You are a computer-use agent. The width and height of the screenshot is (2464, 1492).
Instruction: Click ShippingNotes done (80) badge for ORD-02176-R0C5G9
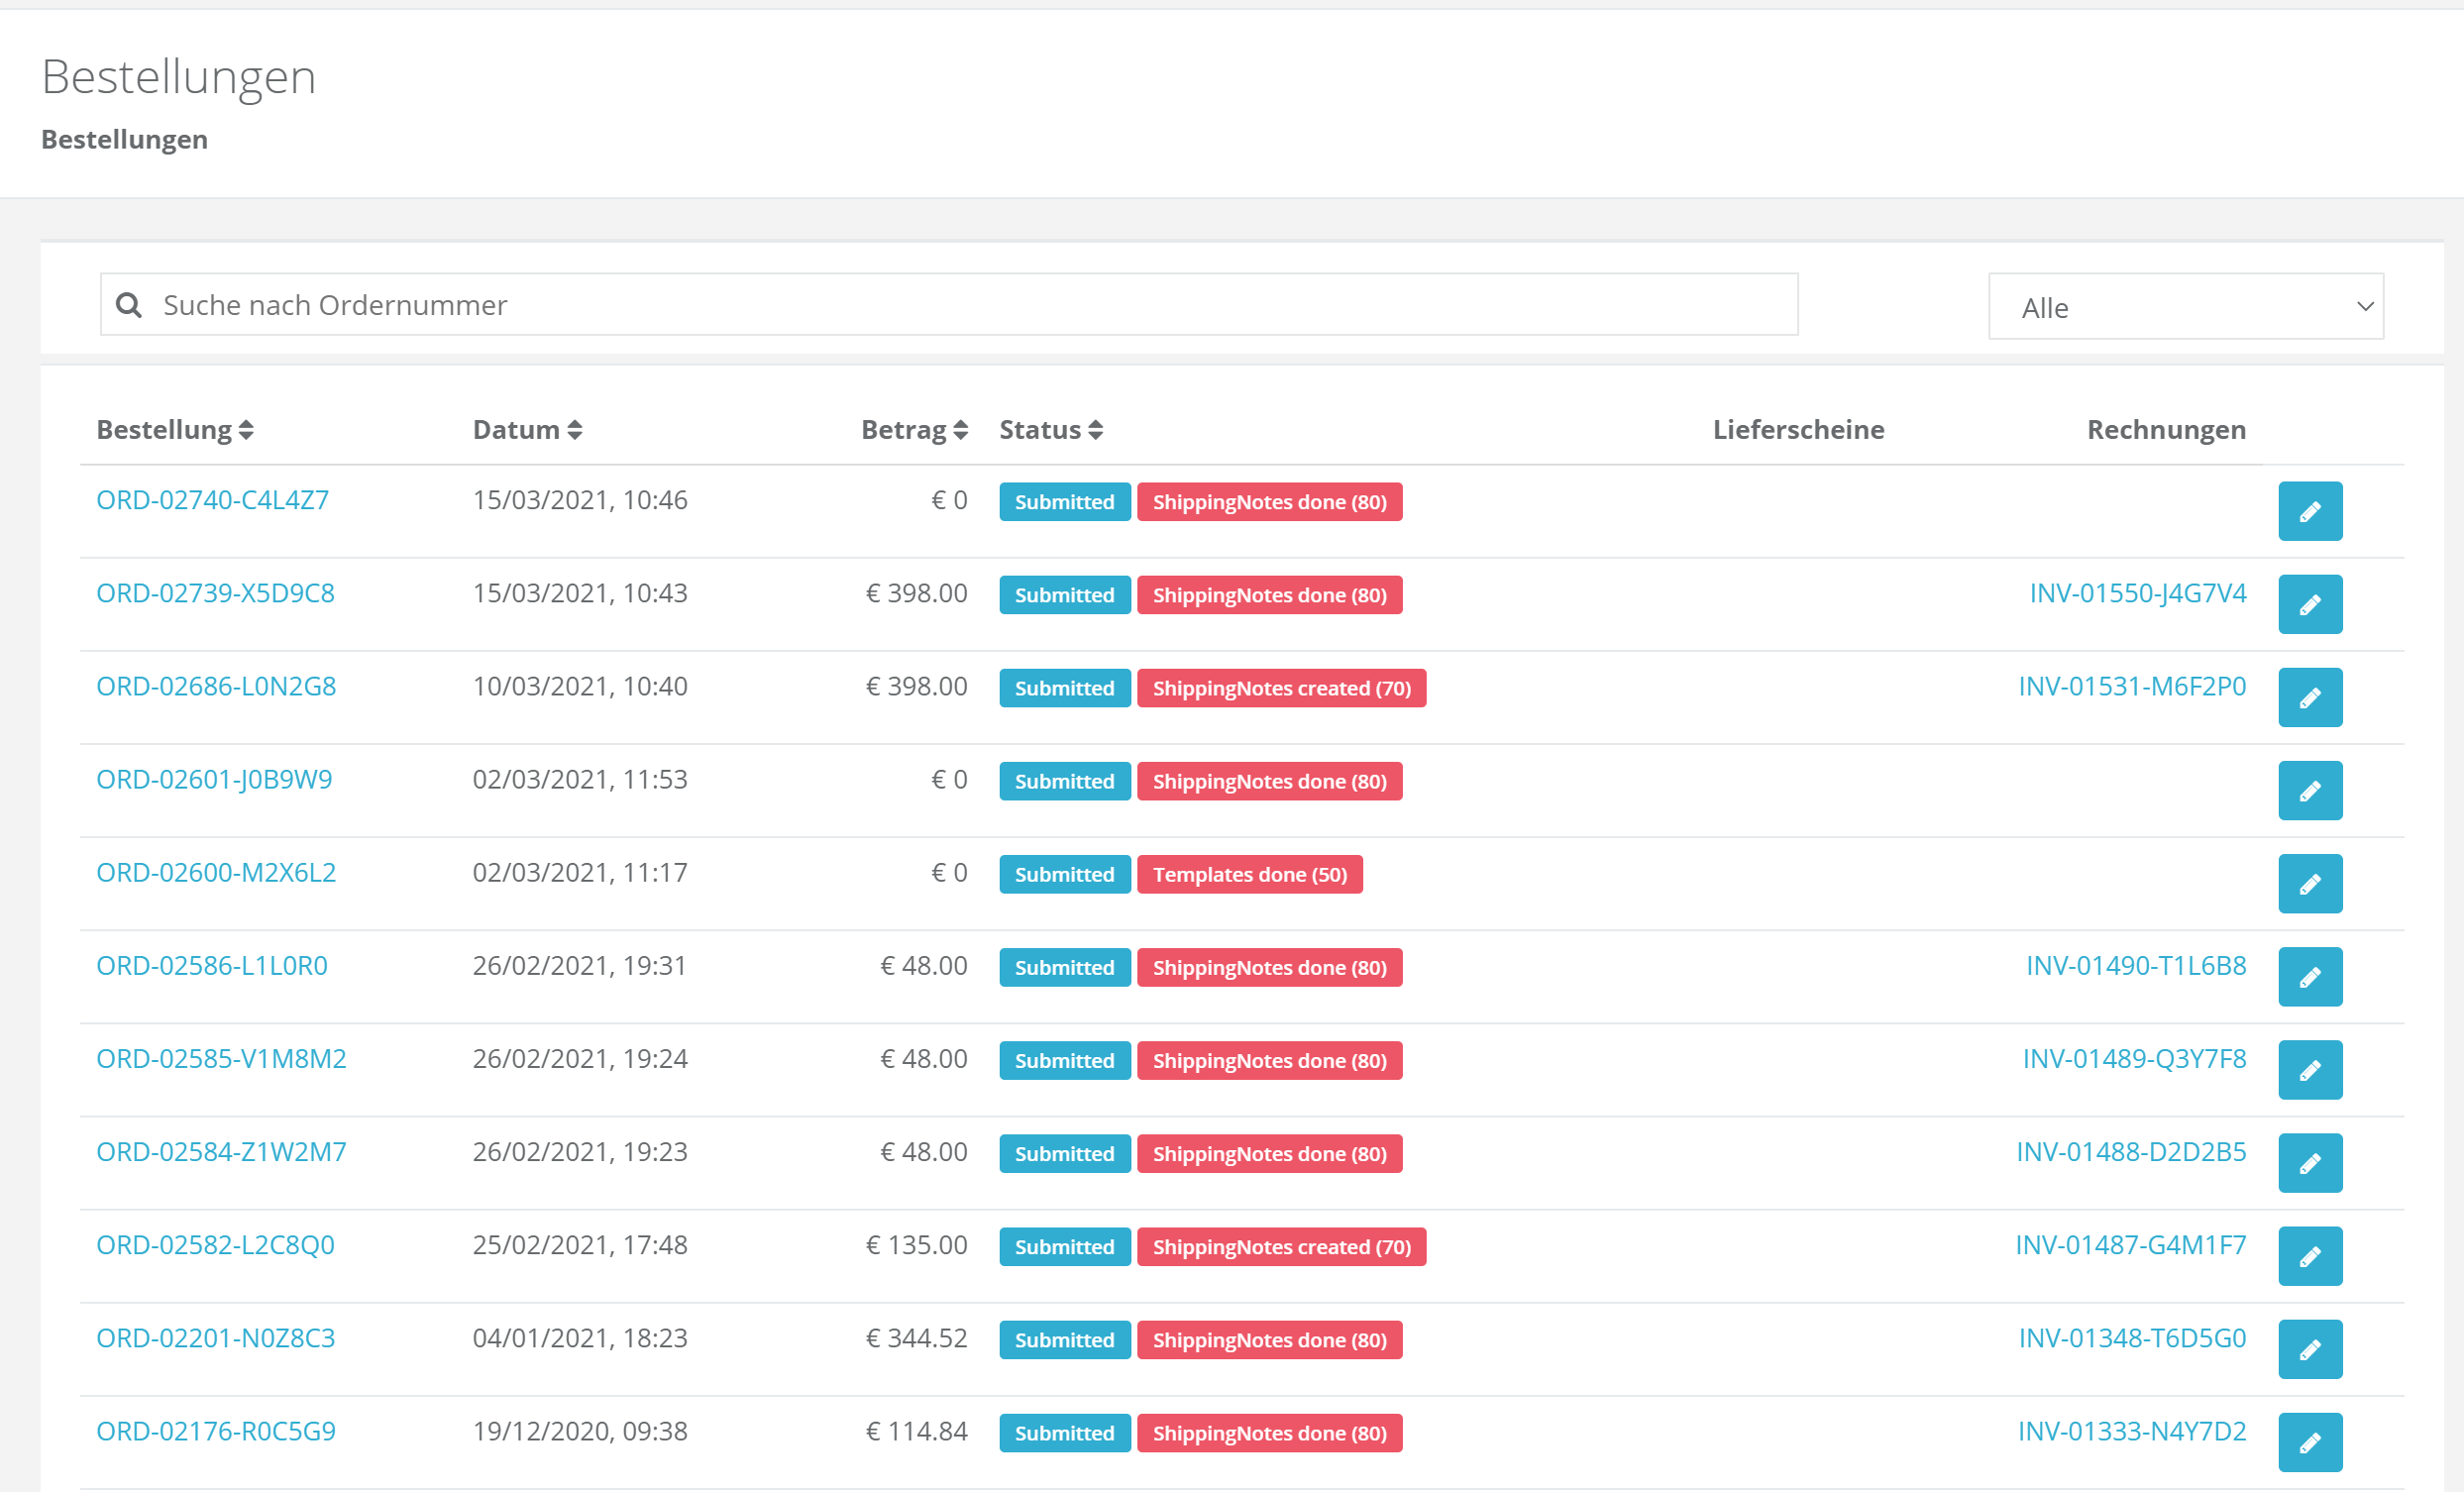[1270, 1433]
